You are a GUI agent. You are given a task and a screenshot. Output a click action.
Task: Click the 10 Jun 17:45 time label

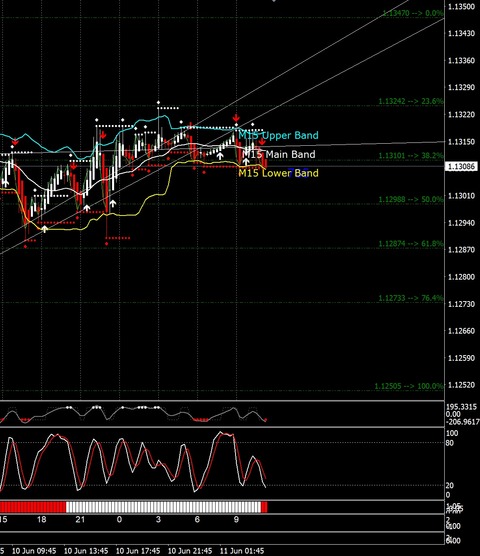point(138,551)
